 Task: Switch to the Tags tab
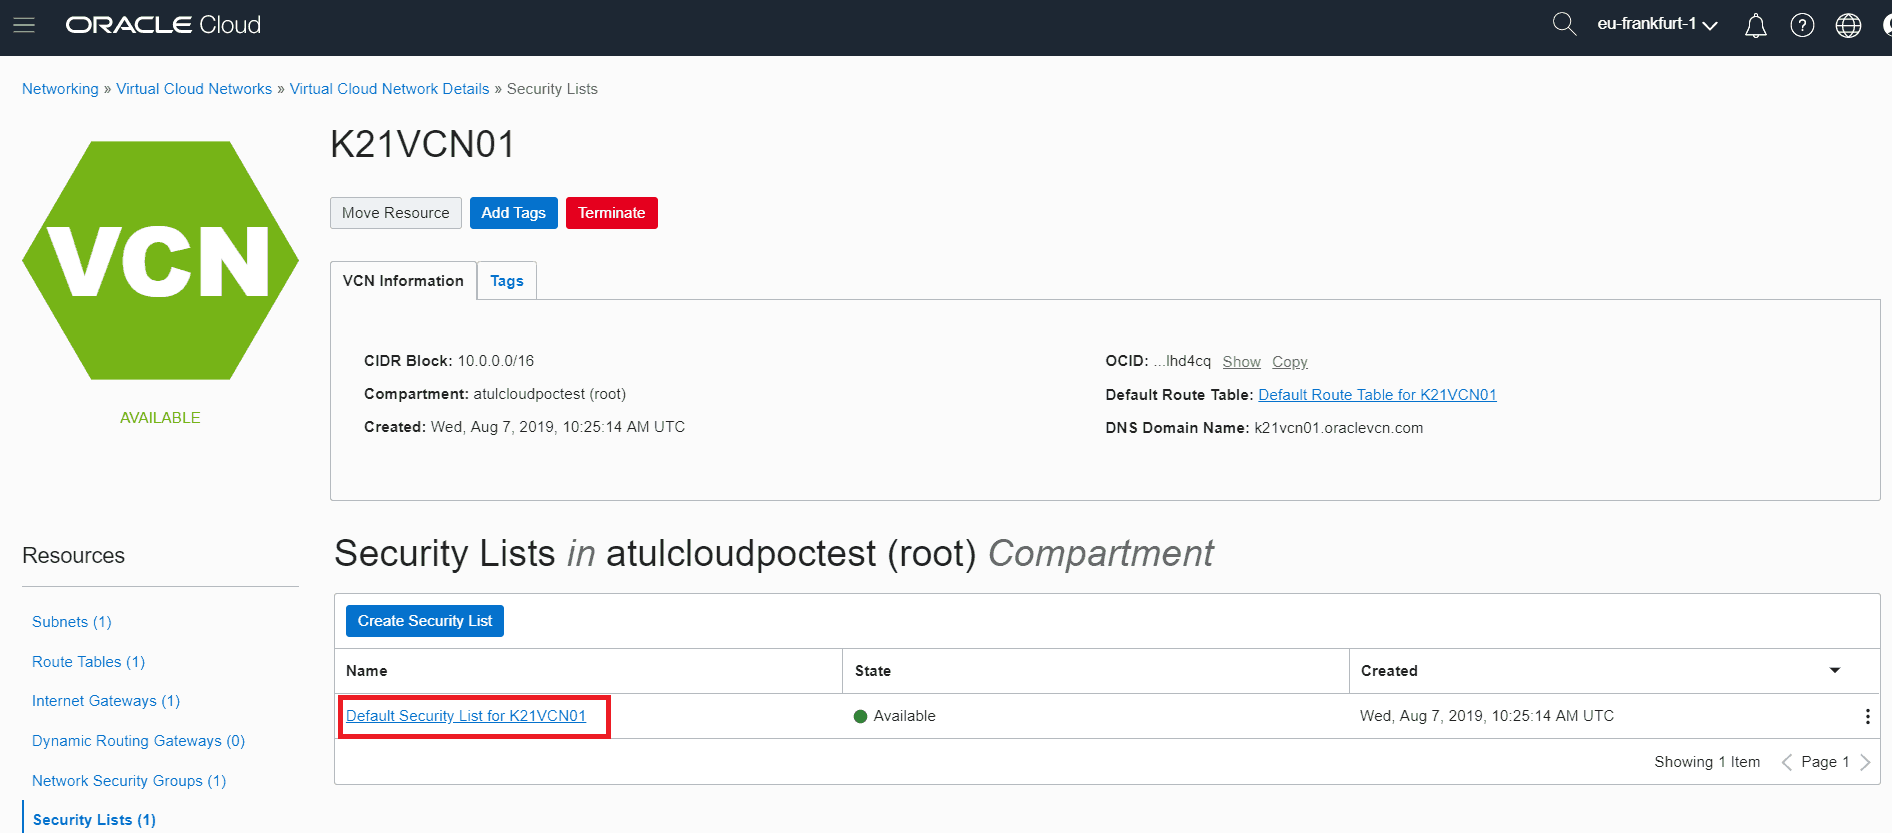(507, 281)
